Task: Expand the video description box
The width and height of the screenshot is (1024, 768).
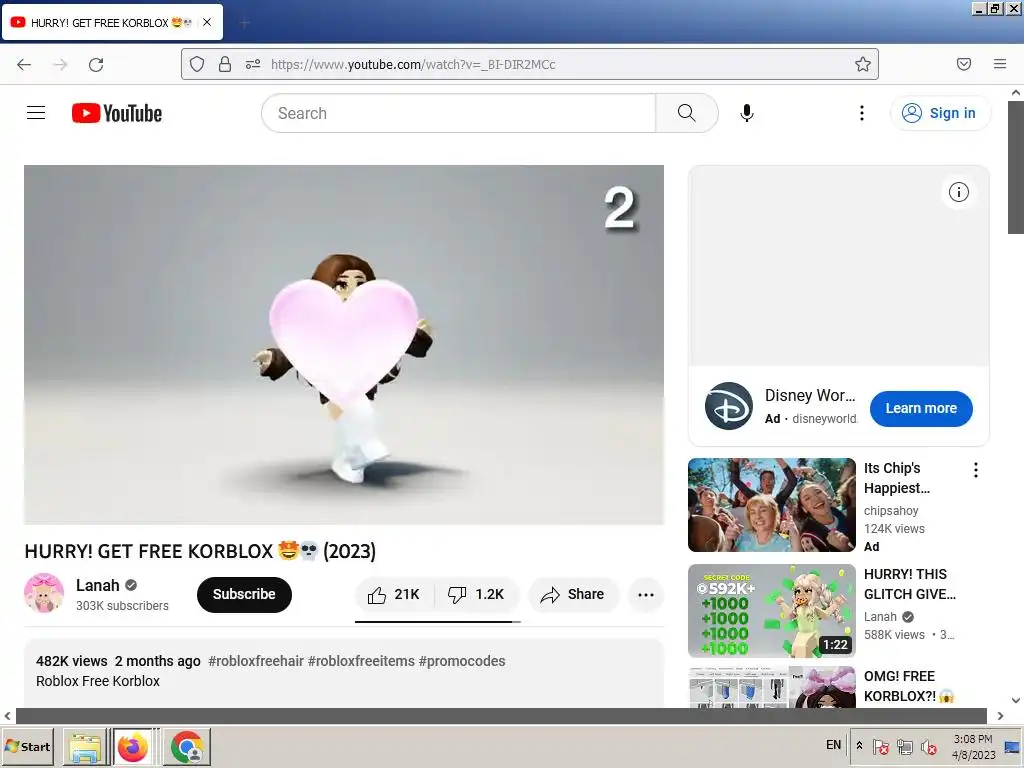Action: 344,673
